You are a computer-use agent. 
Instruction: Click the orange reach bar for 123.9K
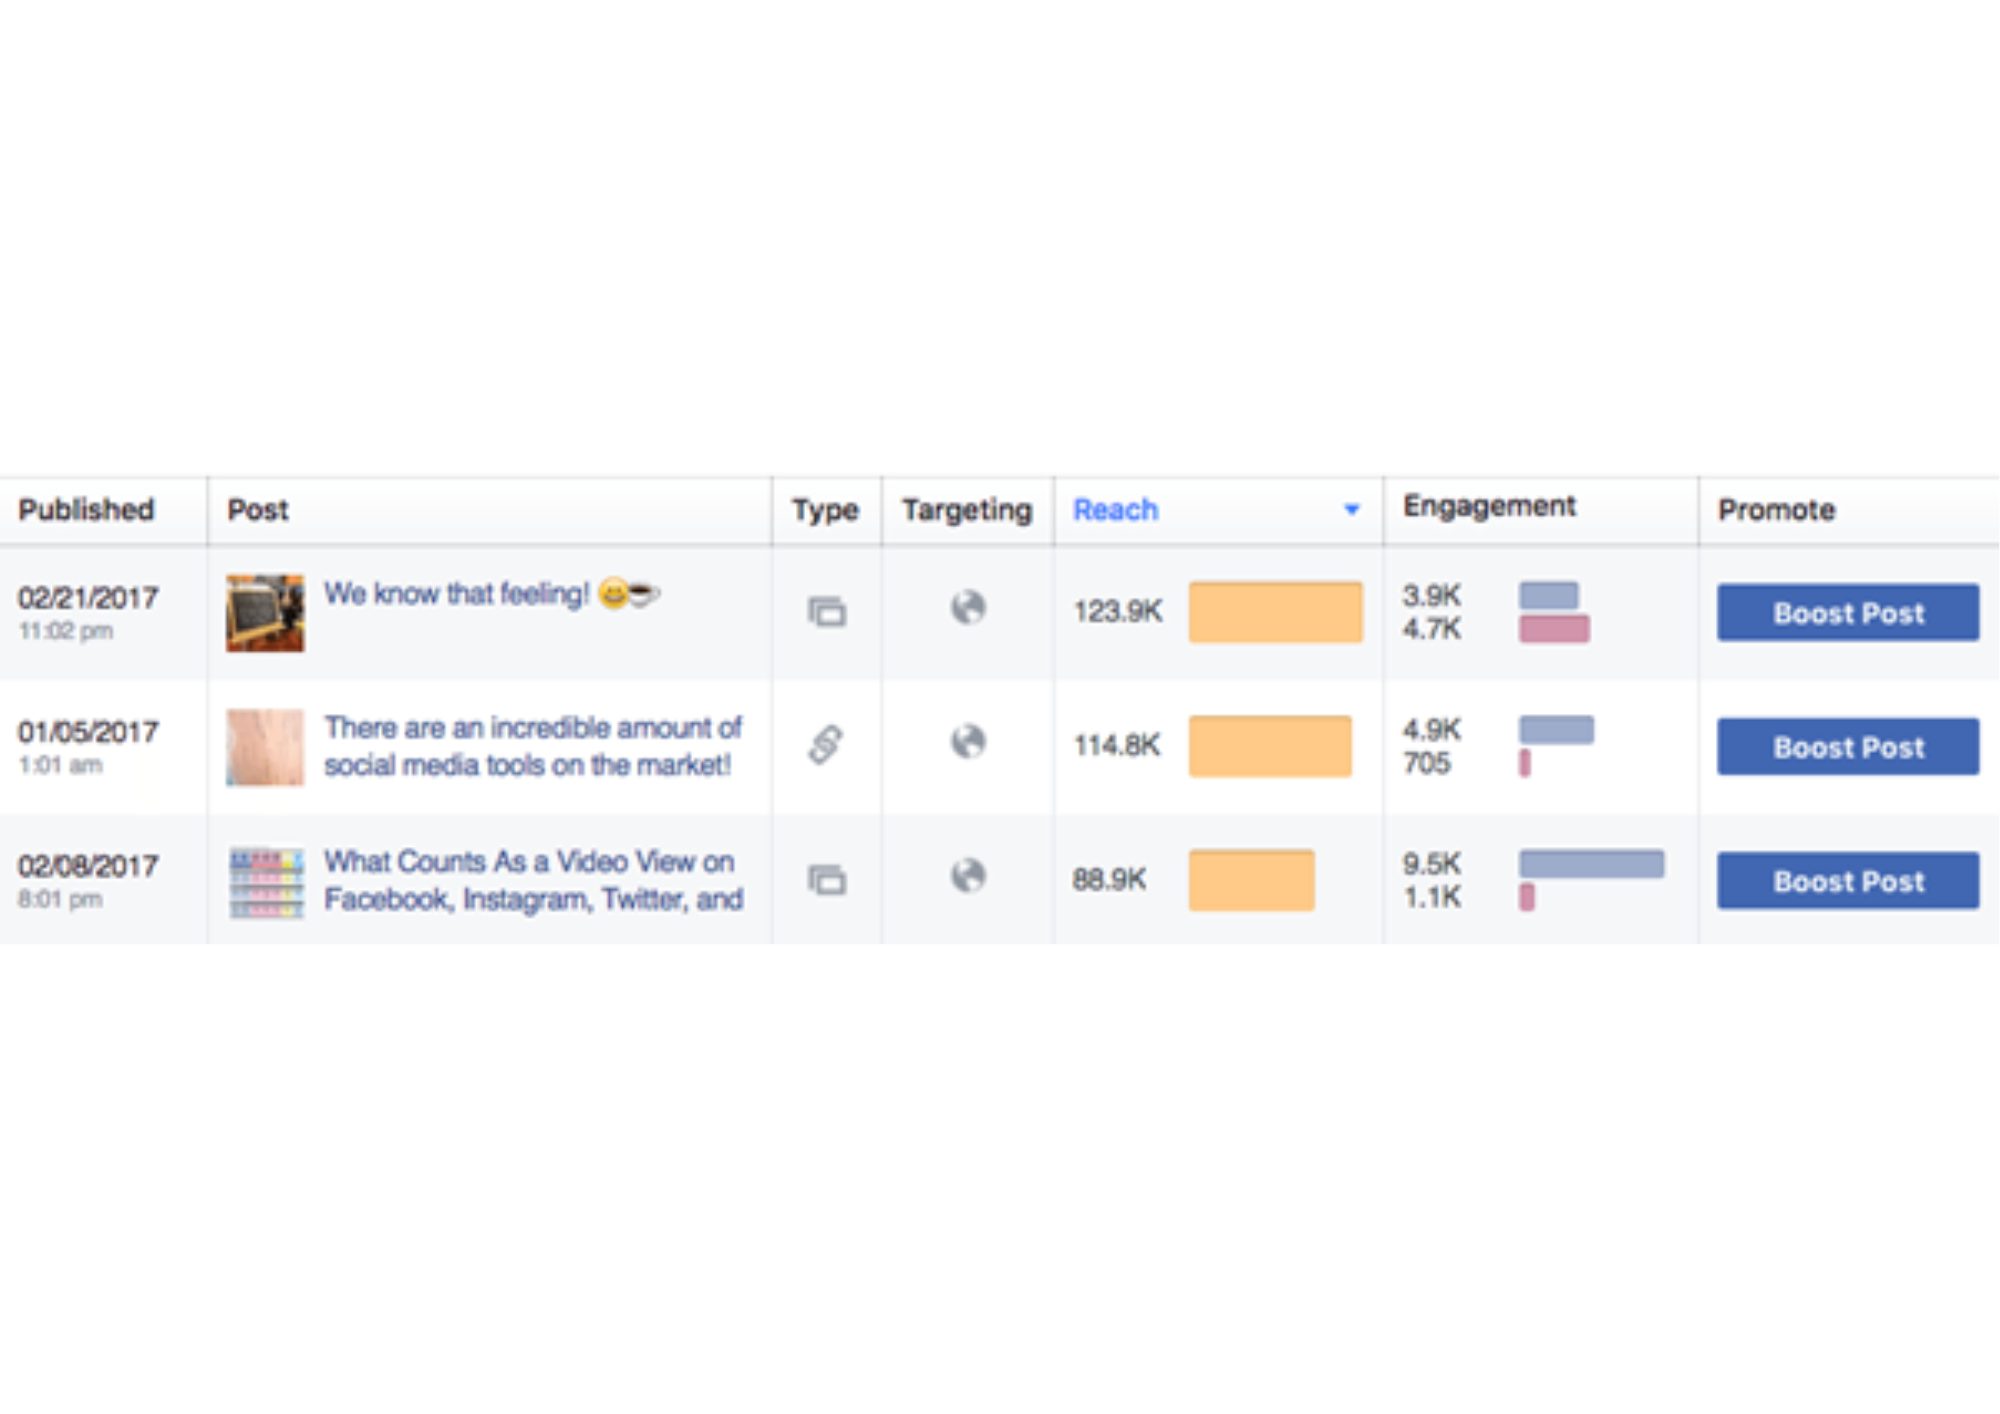coord(1275,612)
